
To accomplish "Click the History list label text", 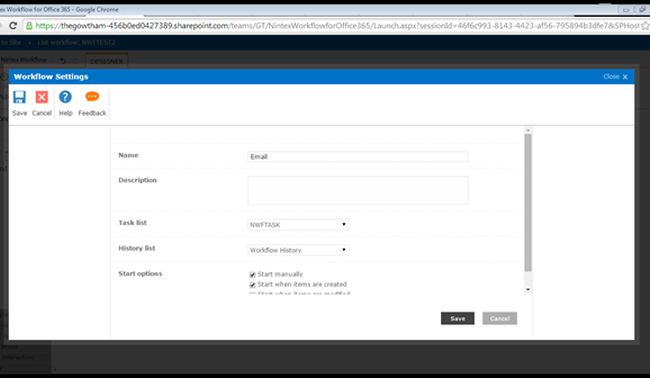I will pyautogui.click(x=137, y=248).
